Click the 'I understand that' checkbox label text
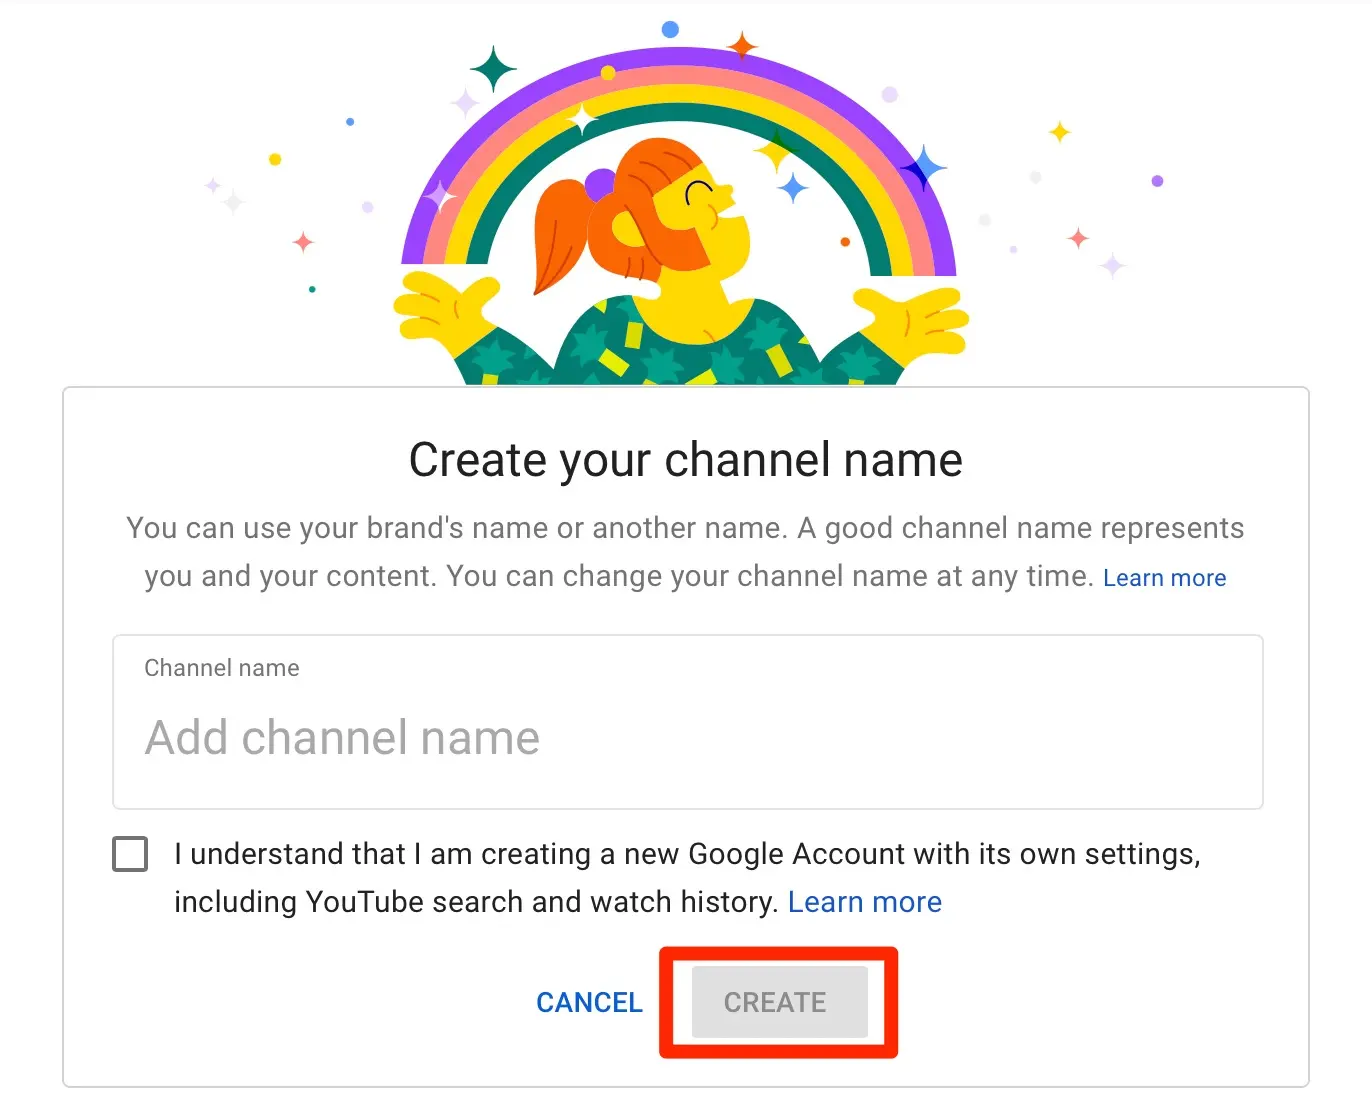 click(x=686, y=854)
